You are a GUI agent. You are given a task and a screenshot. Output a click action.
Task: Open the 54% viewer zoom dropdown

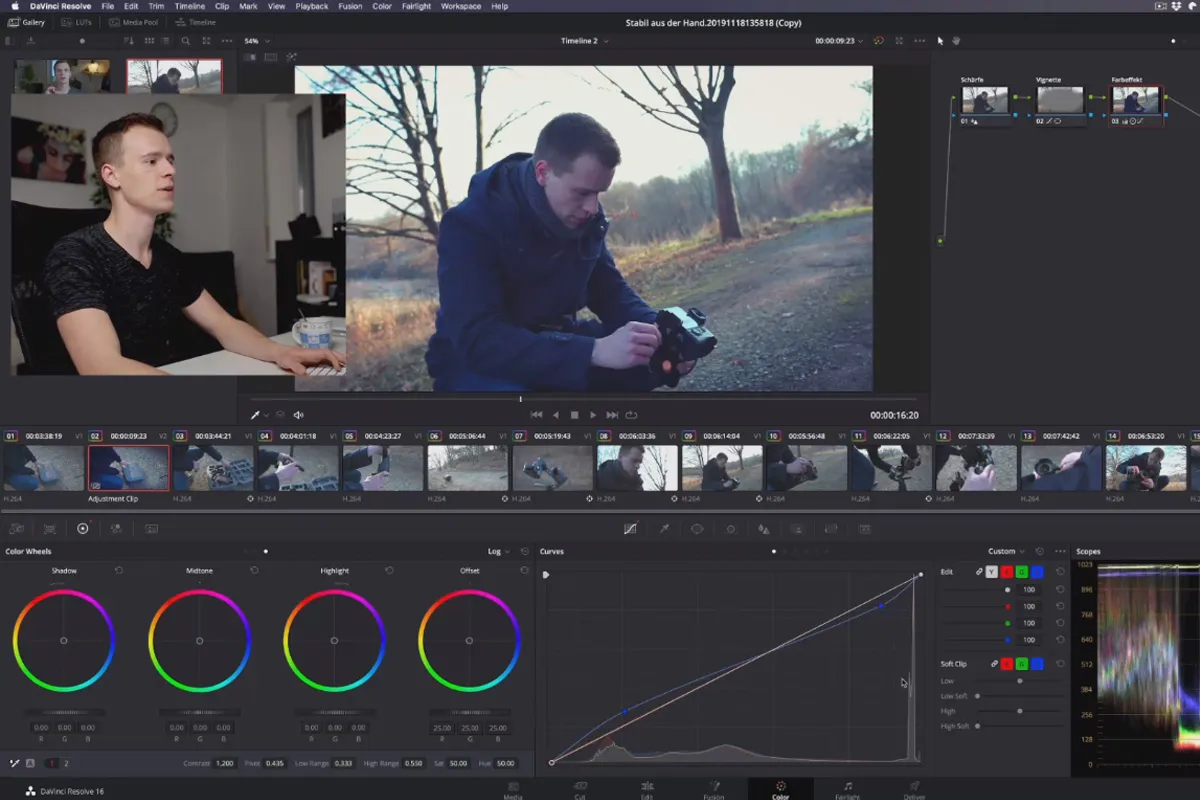[x=255, y=41]
